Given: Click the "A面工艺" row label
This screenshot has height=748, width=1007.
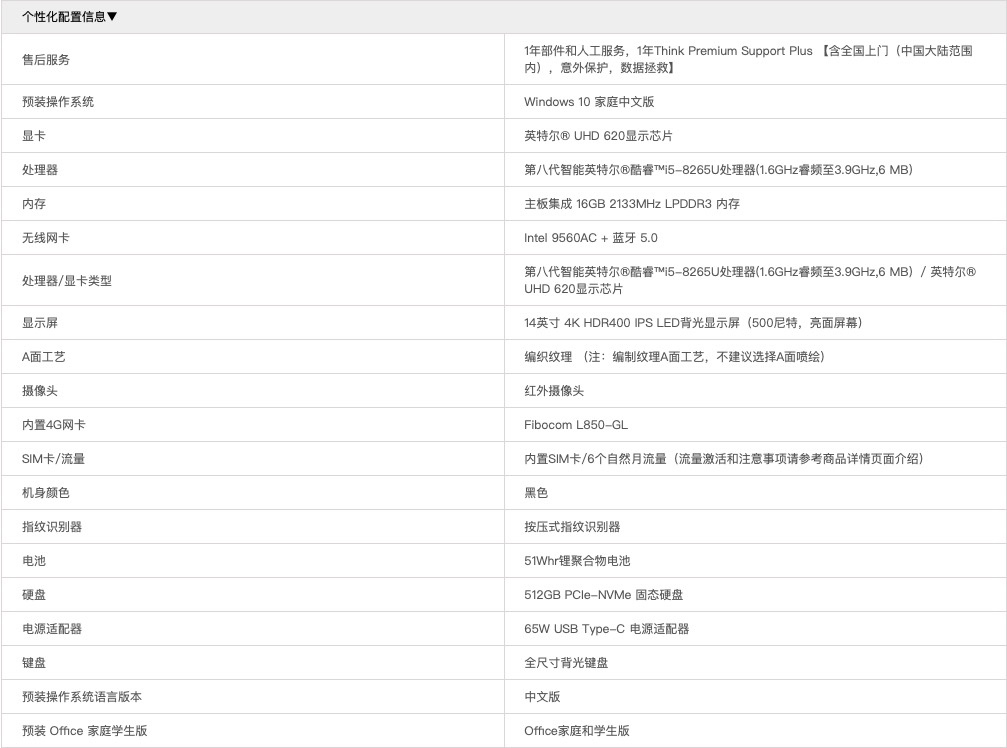Looking at the screenshot, I should pos(44,356).
